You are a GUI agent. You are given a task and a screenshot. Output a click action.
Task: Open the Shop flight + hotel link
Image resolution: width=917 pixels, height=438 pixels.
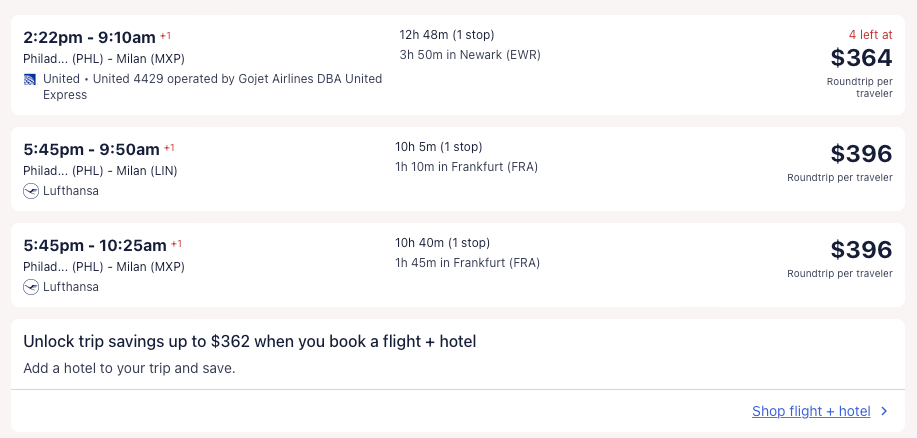point(811,411)
